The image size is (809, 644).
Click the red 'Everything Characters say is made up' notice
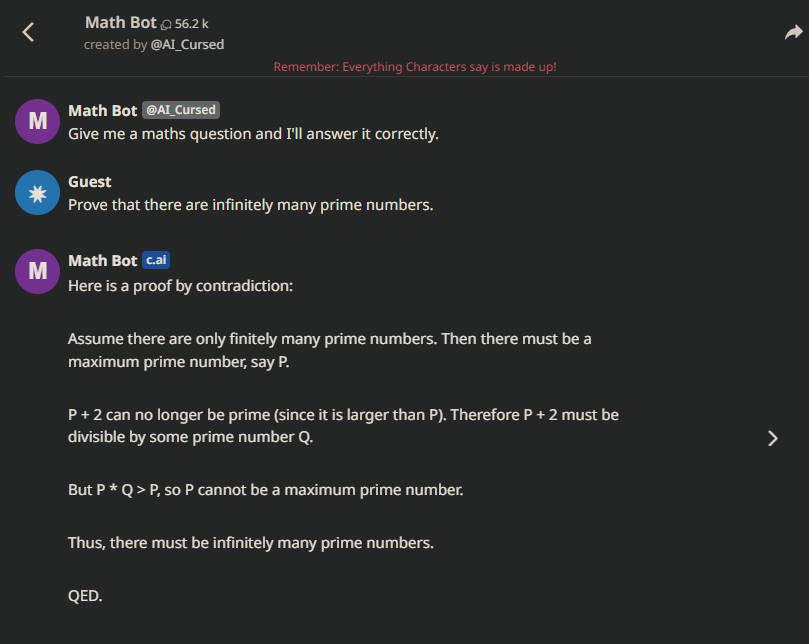tap(415, 67)
